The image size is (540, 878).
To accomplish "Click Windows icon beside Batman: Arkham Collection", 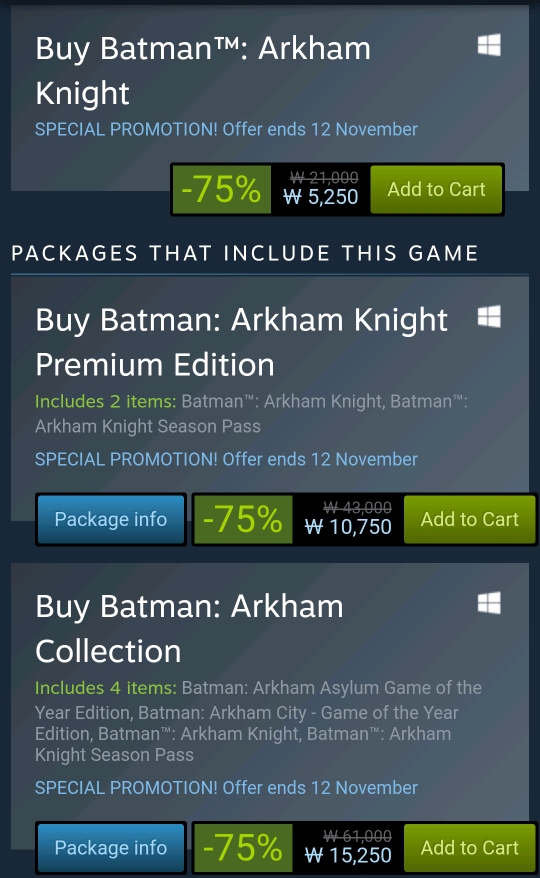I will click(489, 603).
